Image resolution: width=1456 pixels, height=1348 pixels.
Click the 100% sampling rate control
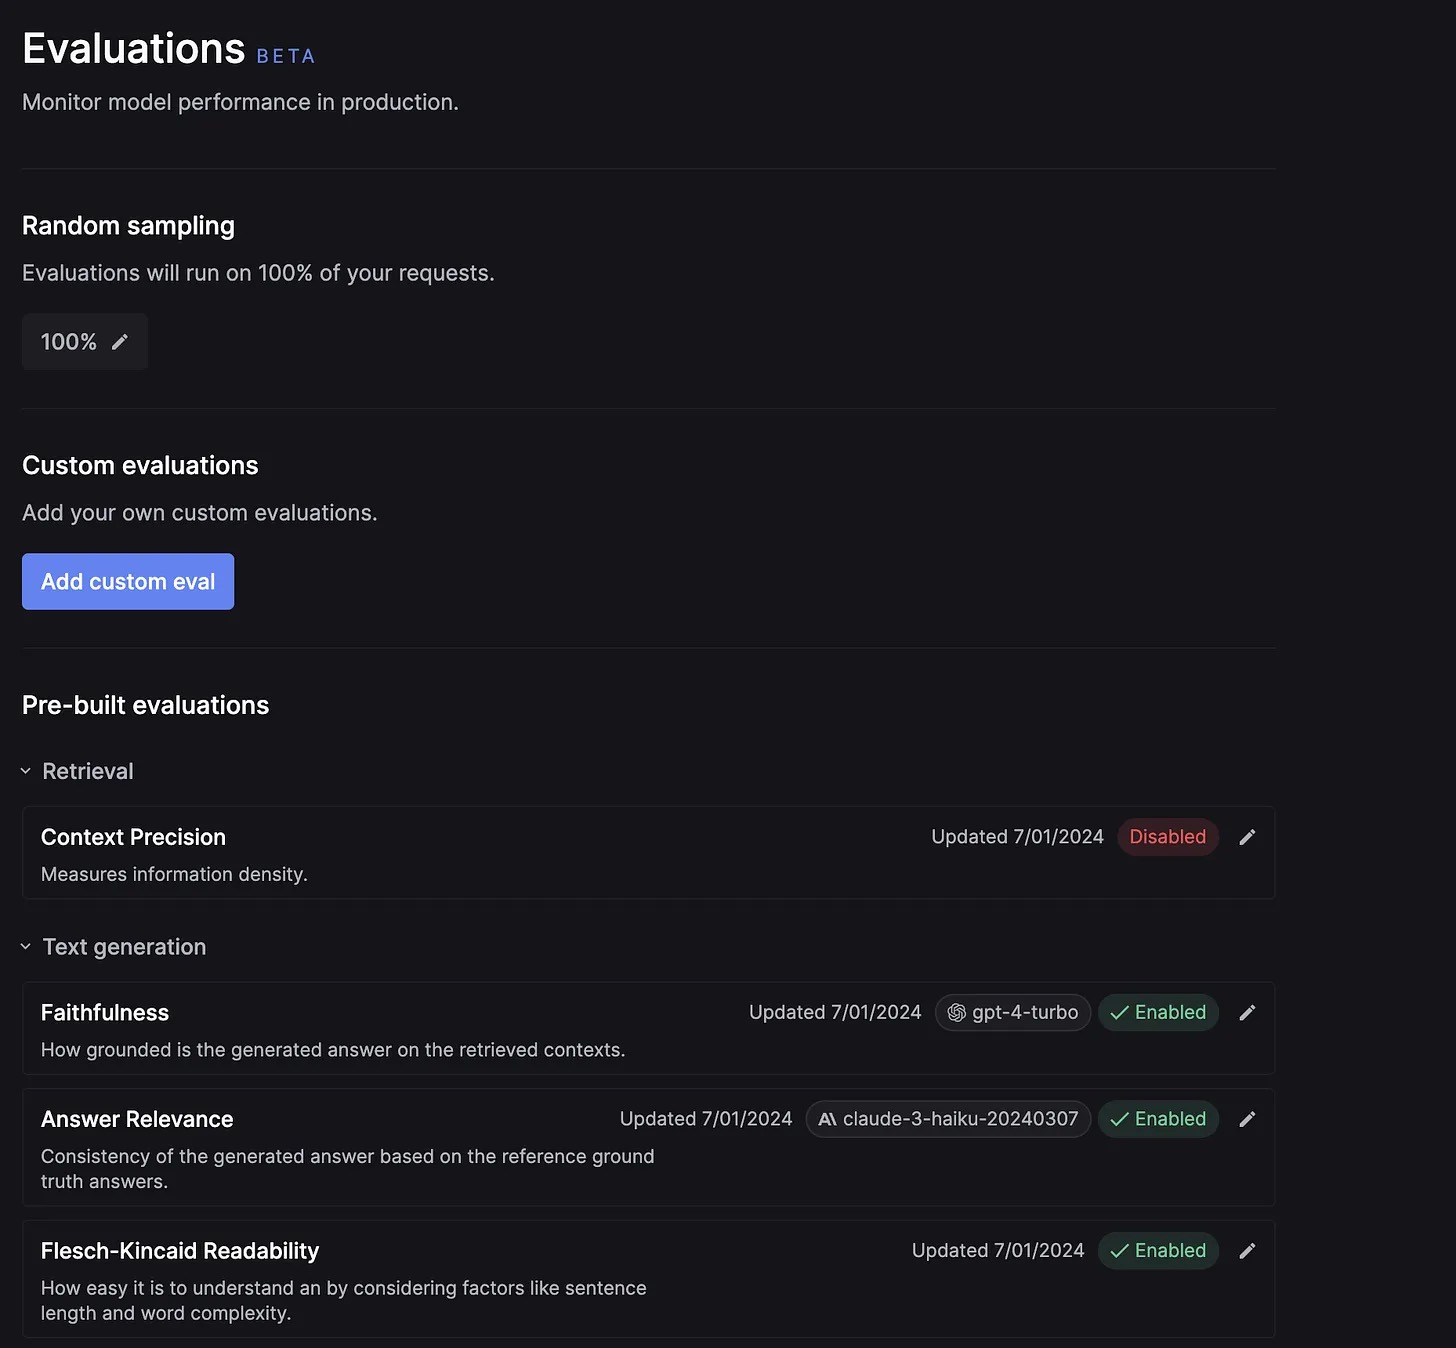[84, 341]
